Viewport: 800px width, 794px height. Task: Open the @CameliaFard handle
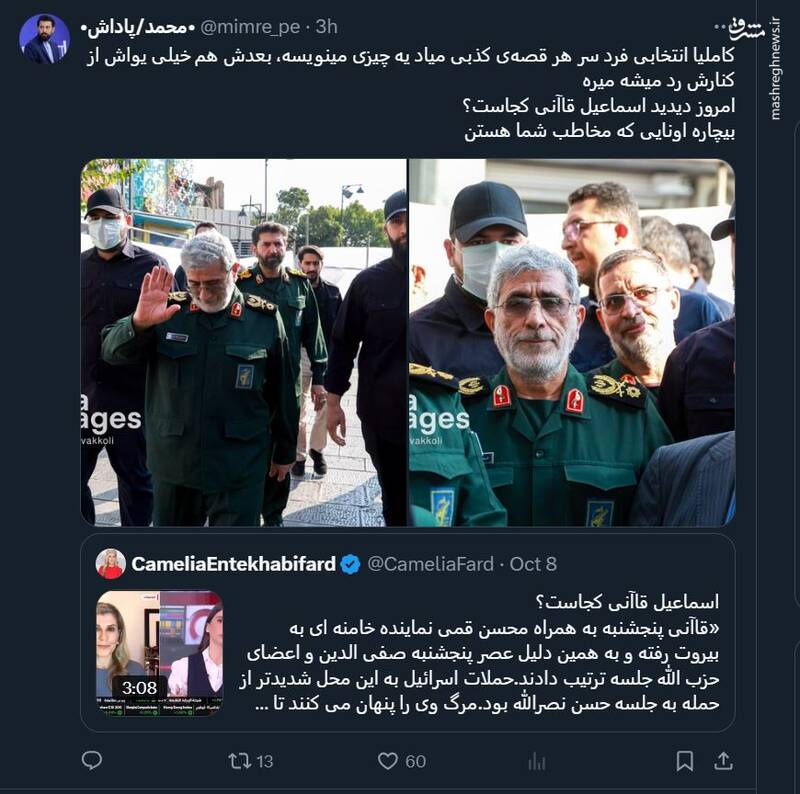tap(431, 564)
